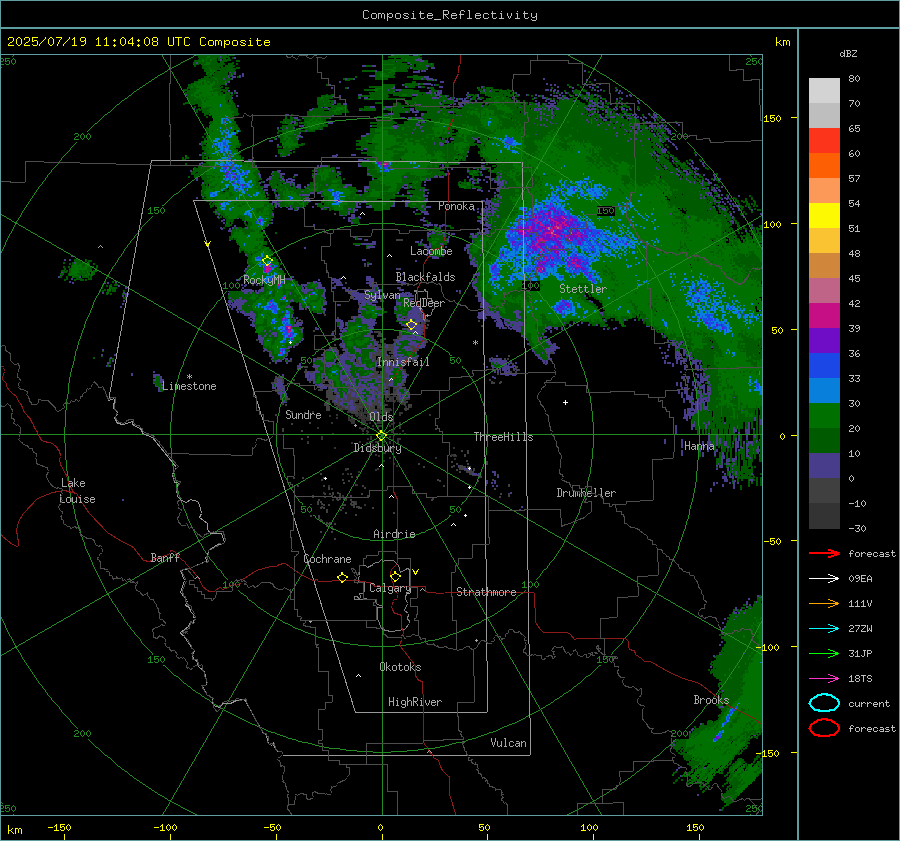Click the yellow diamond marker above Calgary
The height and width of the screenshot is (841, 900).
[x=395, y=576]
